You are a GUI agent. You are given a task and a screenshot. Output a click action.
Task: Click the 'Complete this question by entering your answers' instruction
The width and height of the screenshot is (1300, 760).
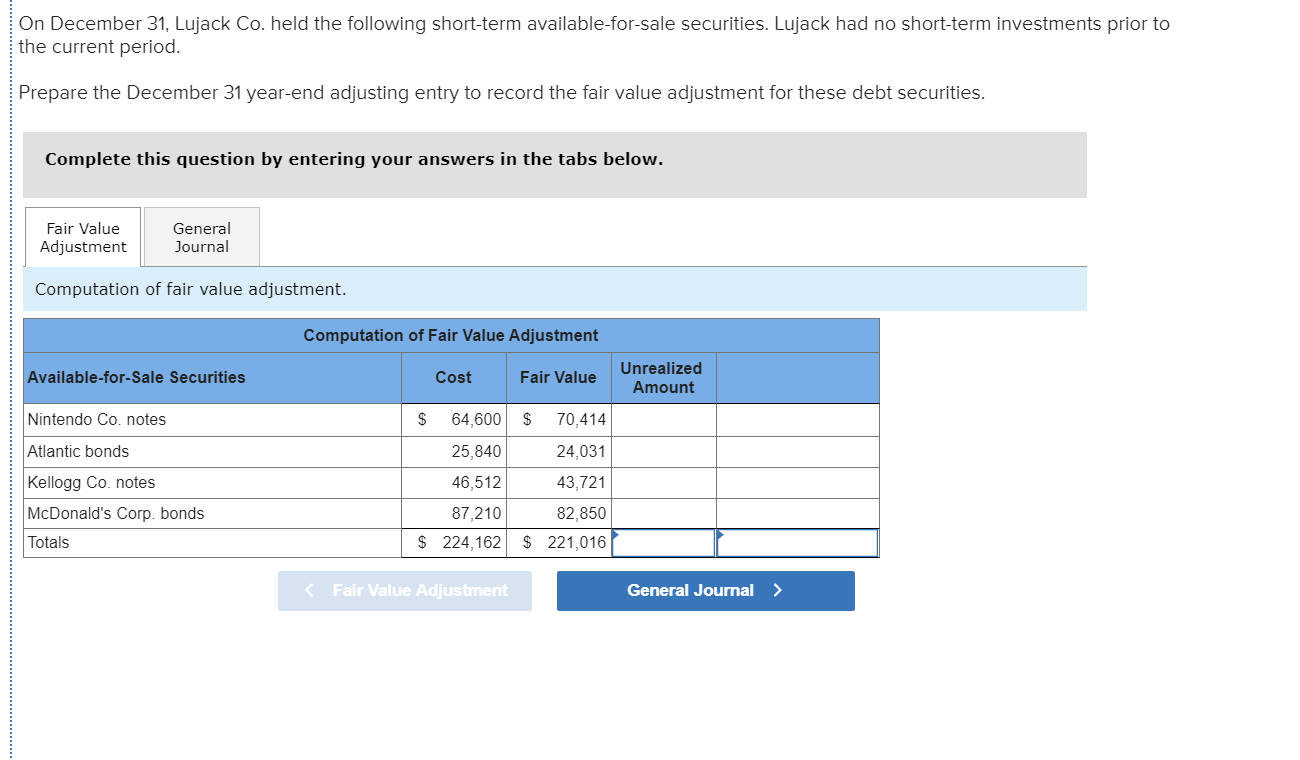pos(354,160)
